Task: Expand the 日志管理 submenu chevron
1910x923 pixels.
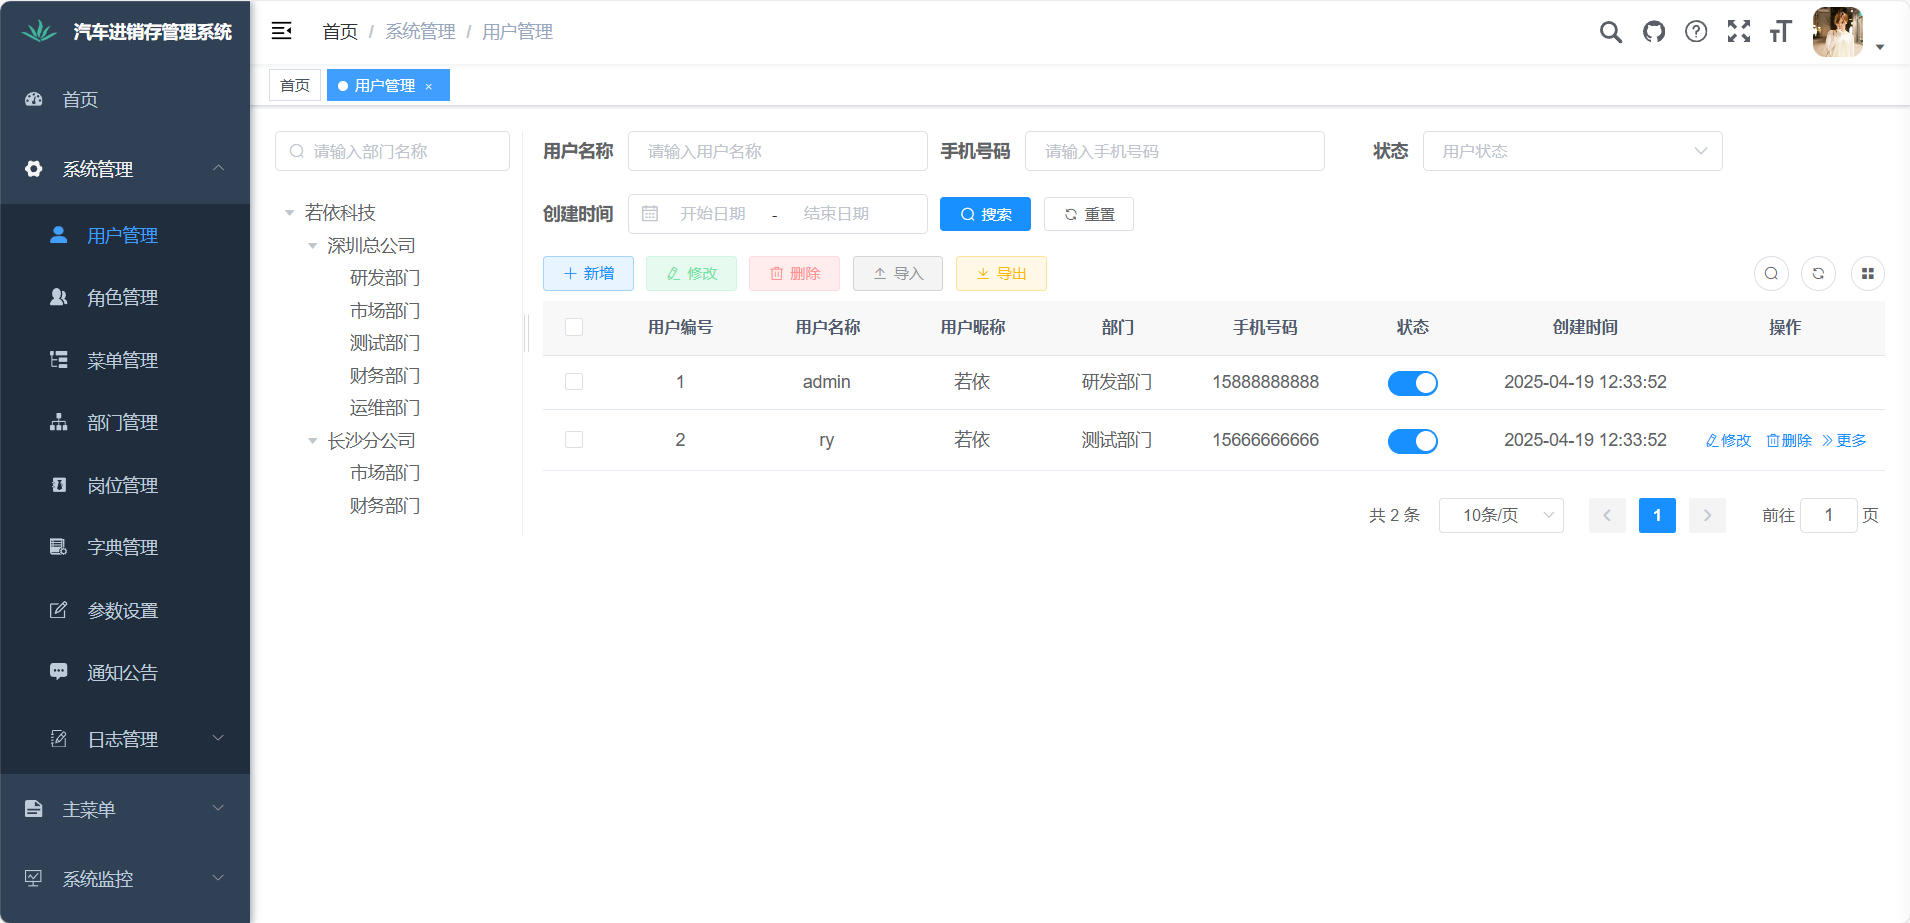Action: (218, 738)
